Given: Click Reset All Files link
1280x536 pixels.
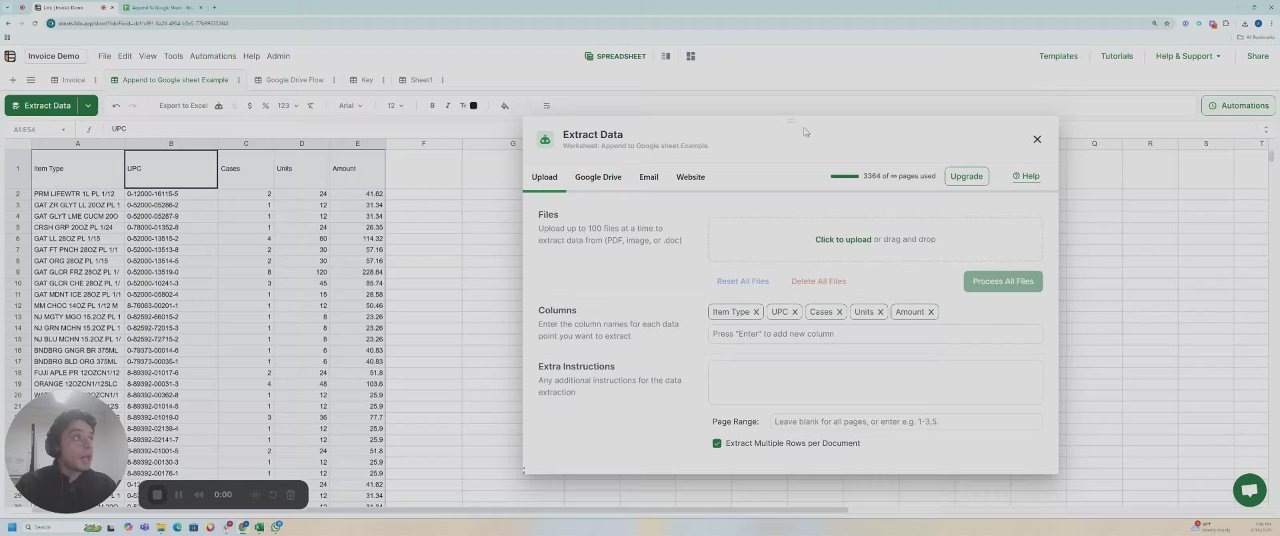Looking at the screenshot, I should coord(743,281).
